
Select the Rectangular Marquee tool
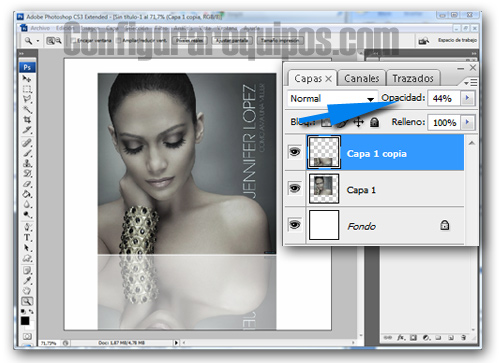coord(27,89)
